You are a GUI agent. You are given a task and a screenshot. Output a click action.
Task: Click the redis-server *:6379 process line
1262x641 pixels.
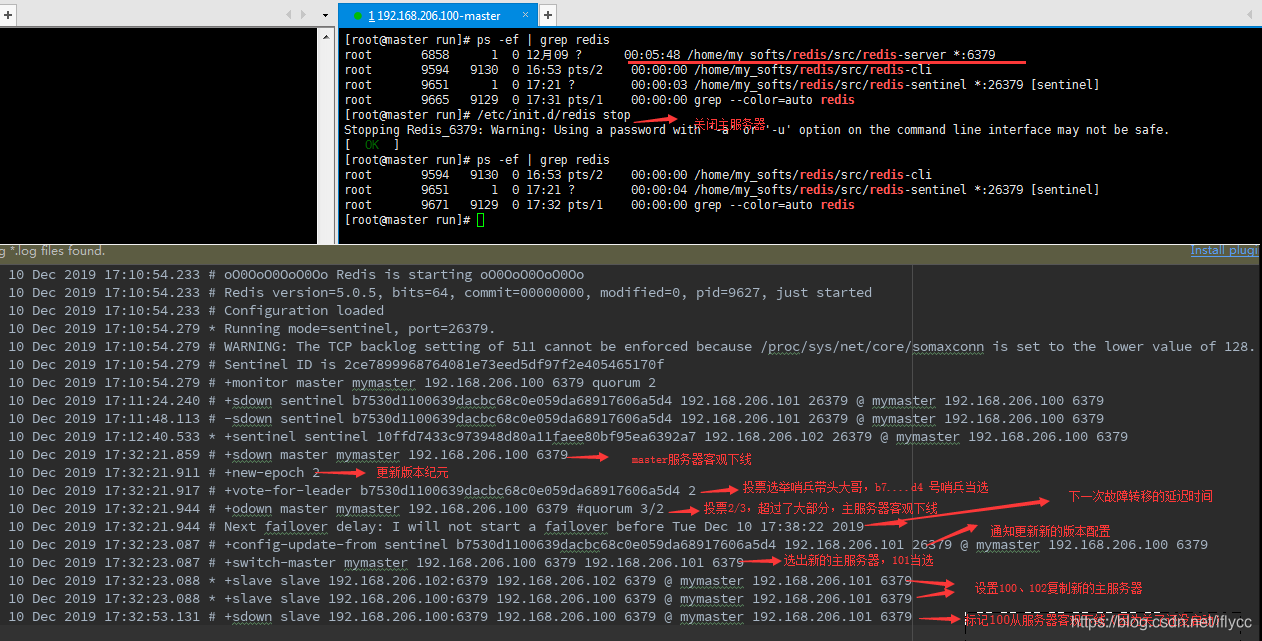(x=670, y=55)
